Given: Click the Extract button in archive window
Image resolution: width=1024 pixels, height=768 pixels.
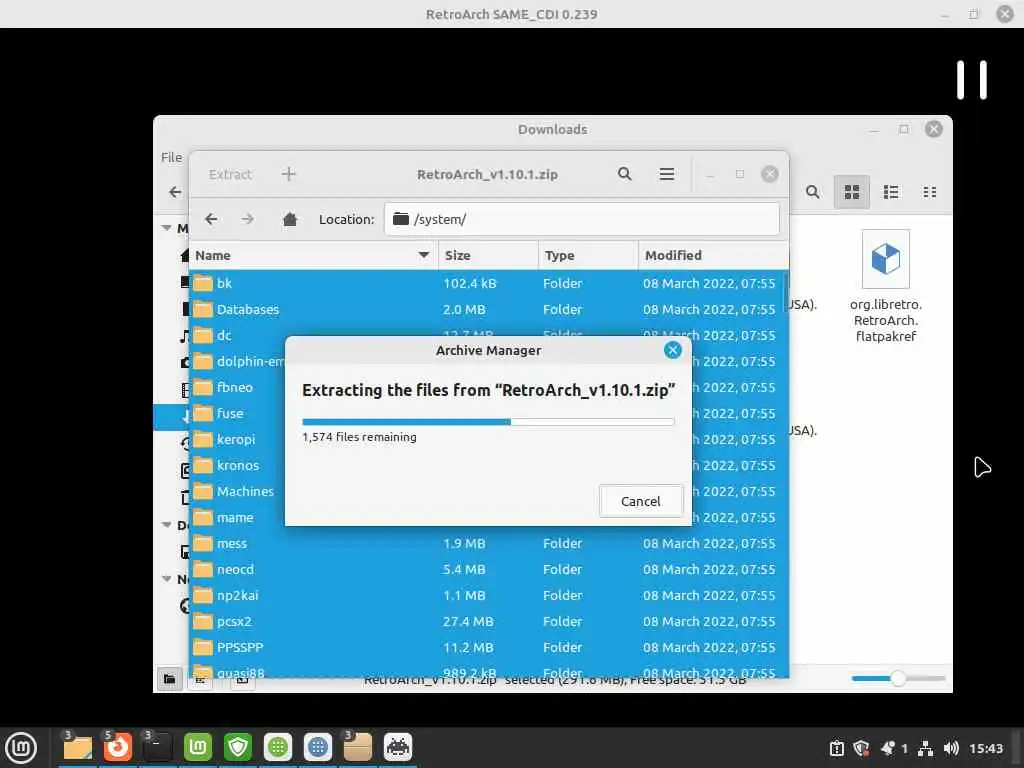Looking at the screenshot, I should 230,174.
